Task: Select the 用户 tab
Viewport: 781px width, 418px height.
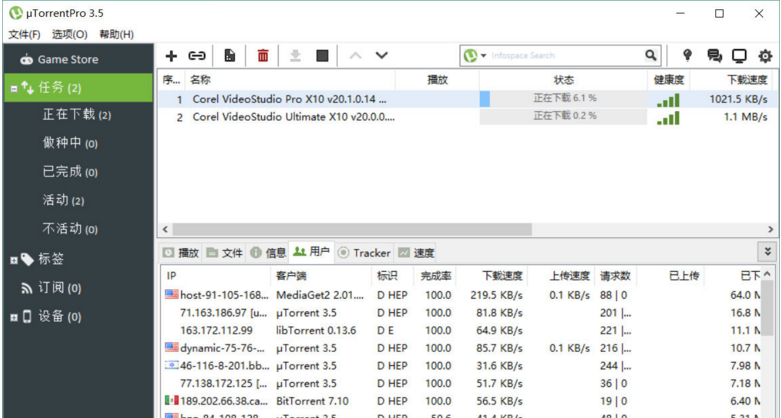Action: tap(311, 252)
